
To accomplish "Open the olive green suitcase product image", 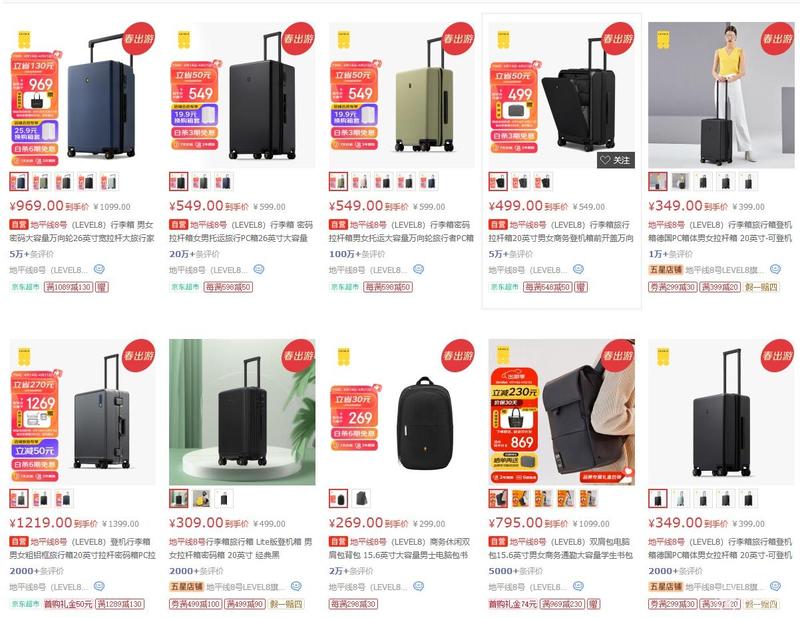I will coord(402,95).
